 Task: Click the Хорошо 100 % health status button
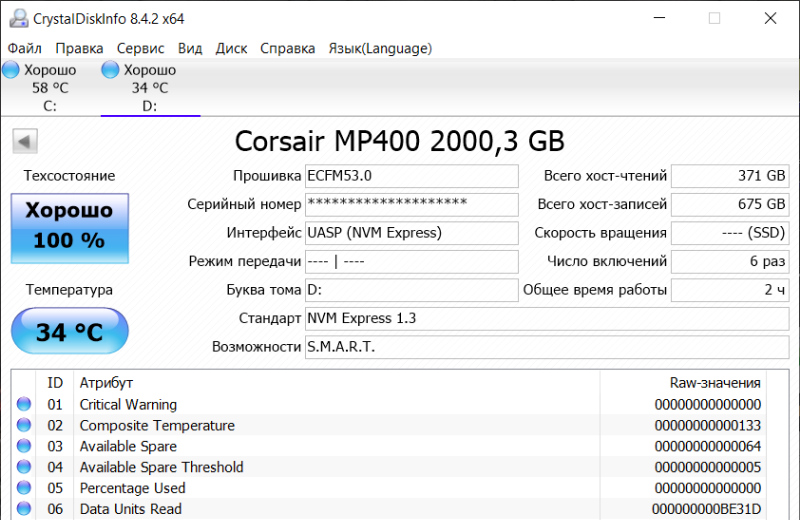pyautogui.click(x=70, y=229)
